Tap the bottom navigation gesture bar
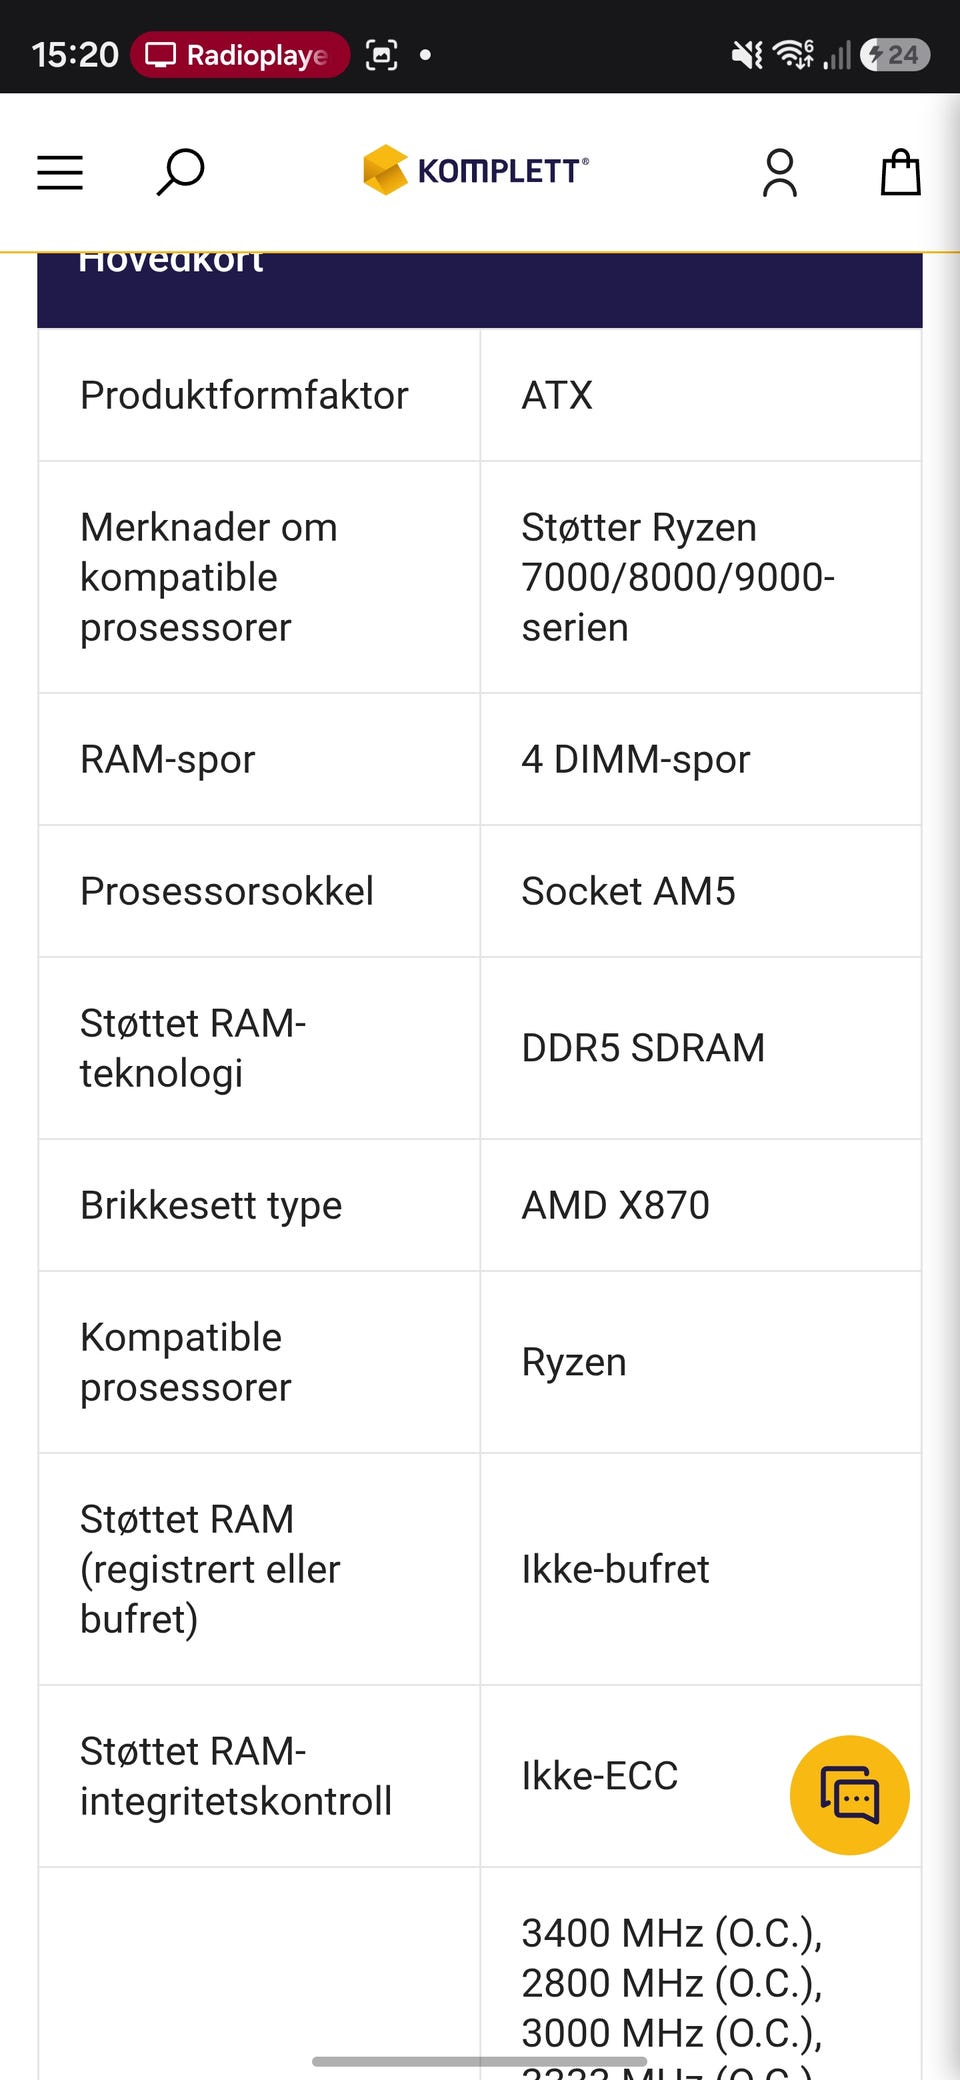960x2080 pixels. (x=480, y=2061)
